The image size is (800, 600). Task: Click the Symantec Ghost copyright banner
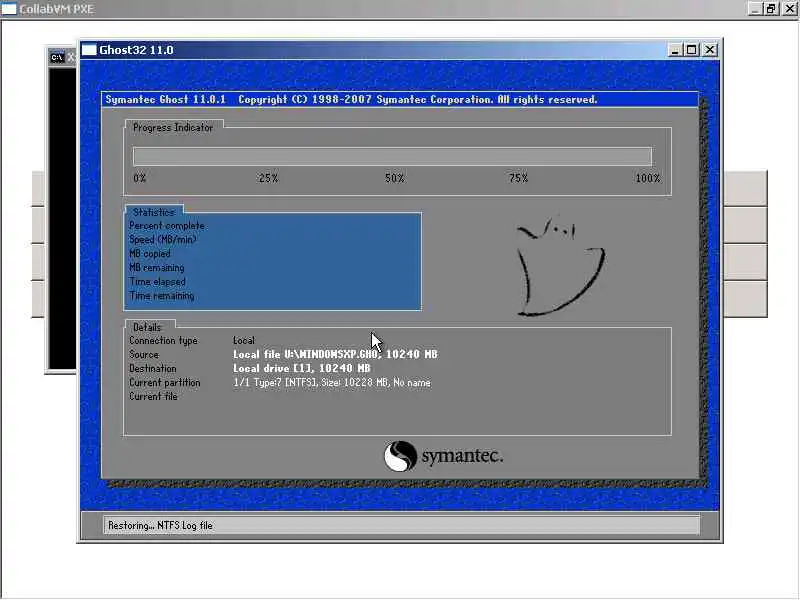point(399,99)
